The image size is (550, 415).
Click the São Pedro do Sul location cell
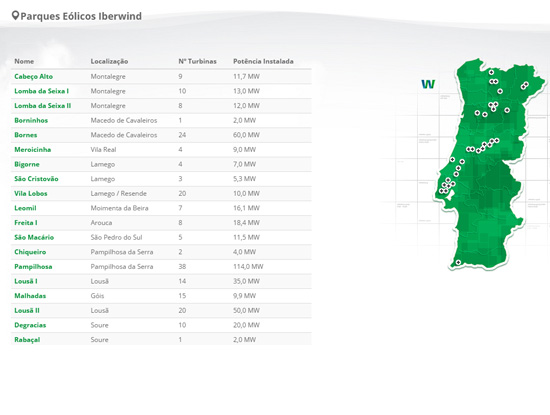(116, 237)
